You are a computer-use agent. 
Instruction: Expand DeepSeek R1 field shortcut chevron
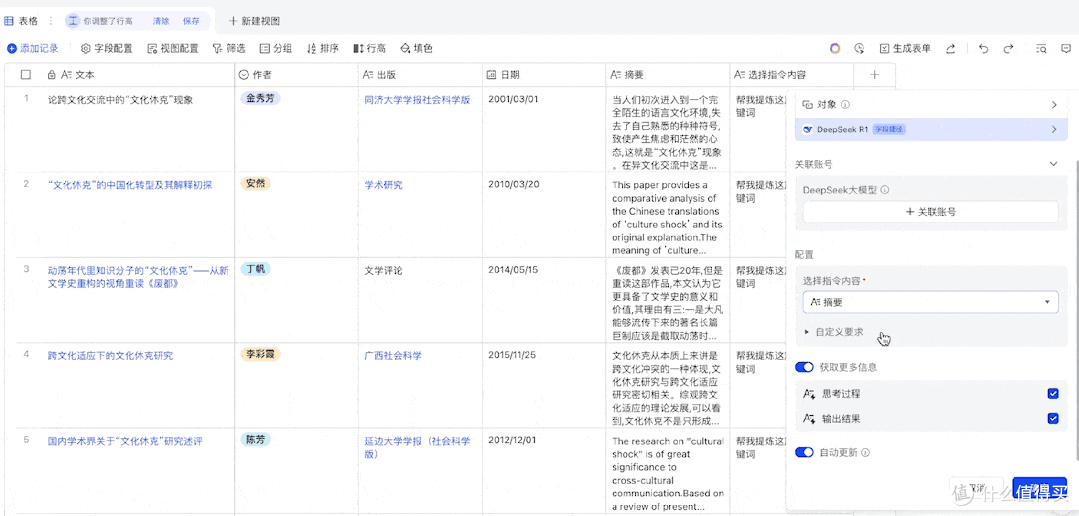tap(1054, 129)
